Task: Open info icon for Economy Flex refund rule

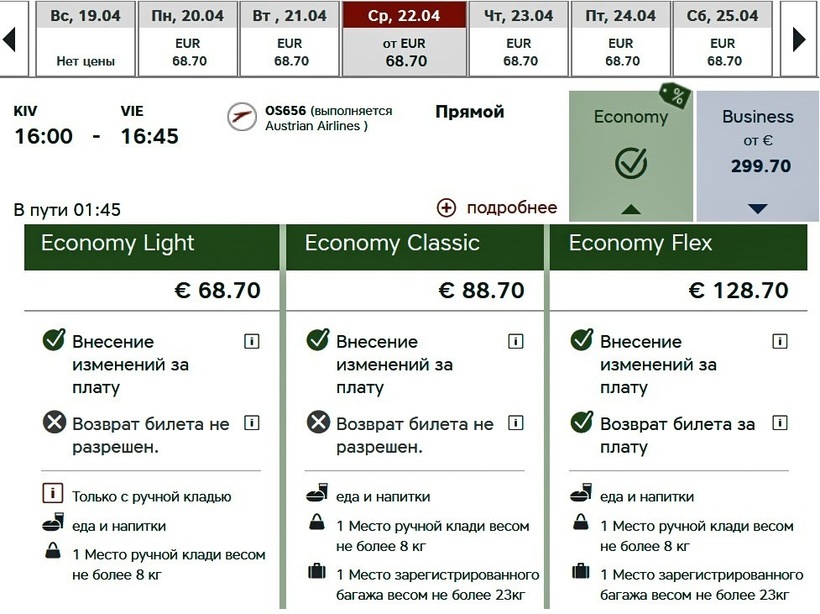Action: (x=779, y=423)
